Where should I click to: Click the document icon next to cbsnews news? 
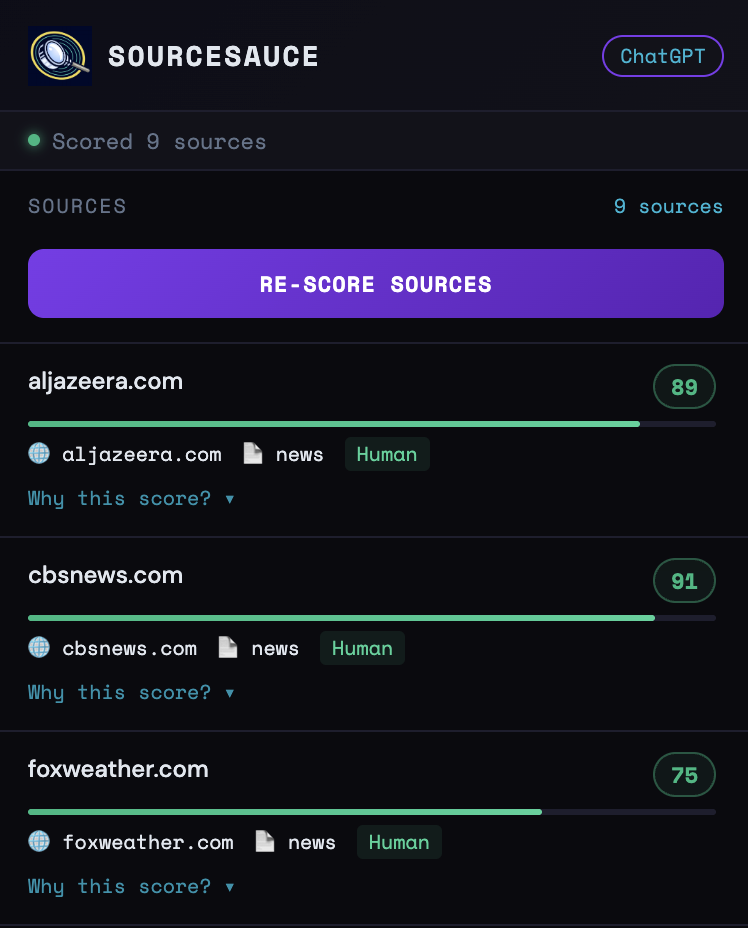point(228,647)
